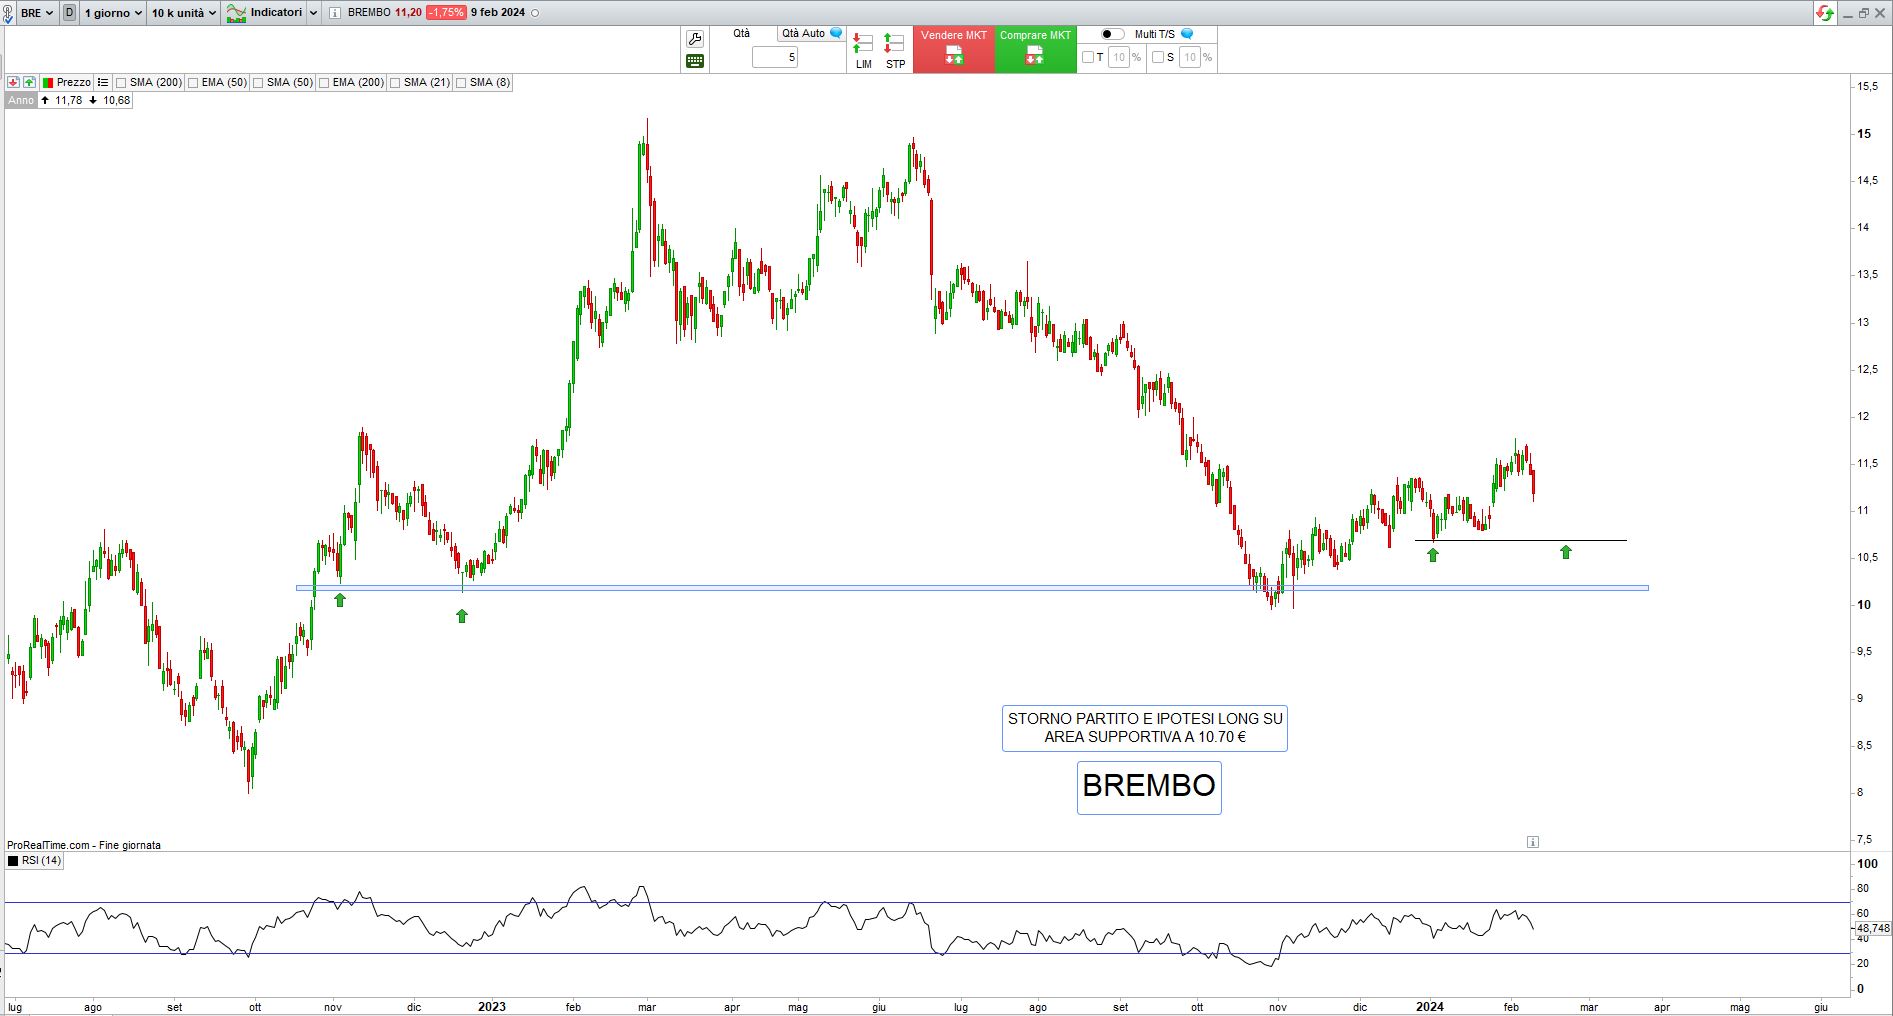Viewport: 1893px width, 1016px height.
Task: Click the red down arrow panel icon
Action: (13, 82)
